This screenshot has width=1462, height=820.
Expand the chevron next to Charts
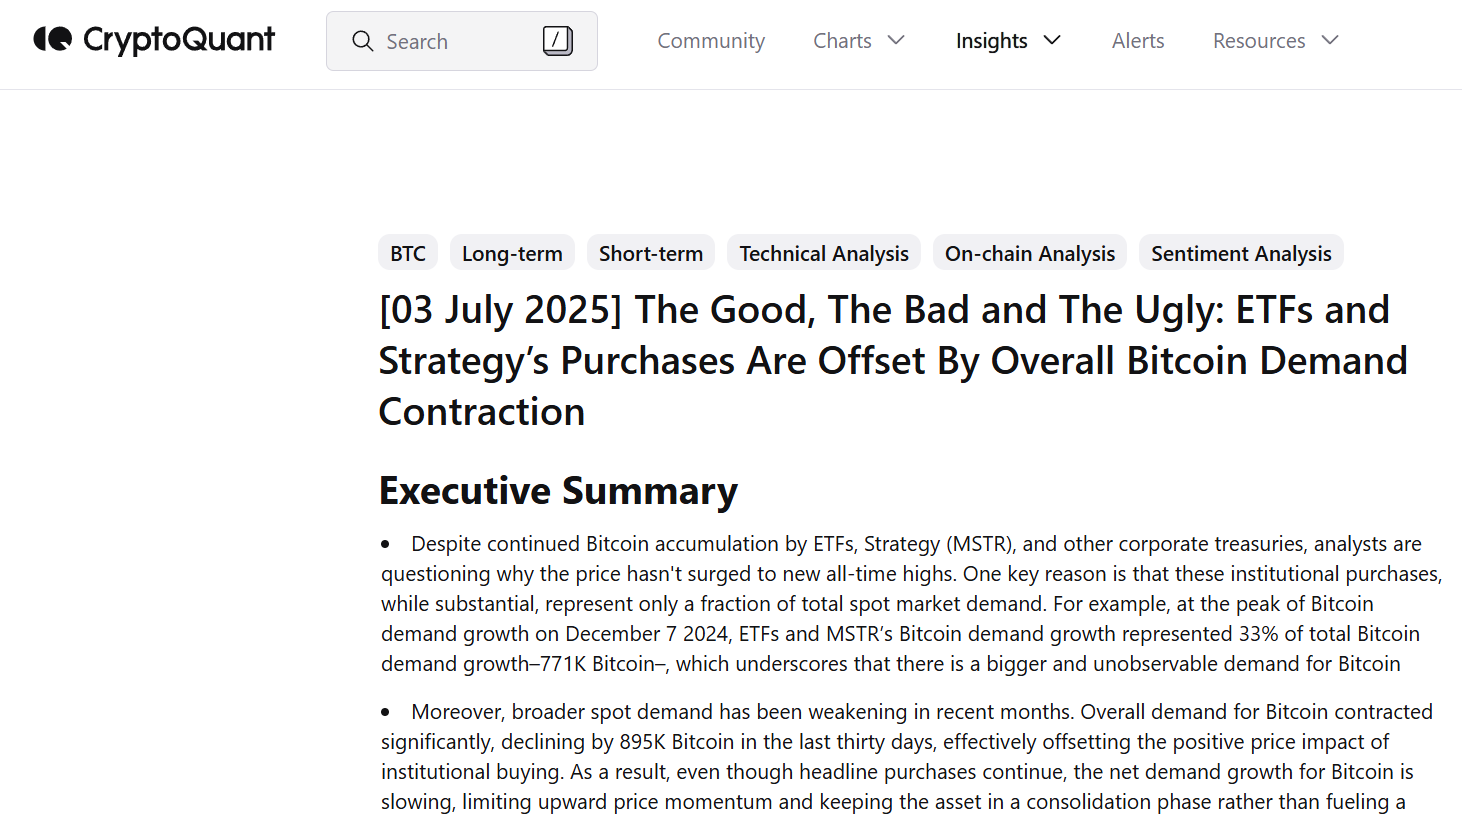pyautogui.click(x=896, y=40)
